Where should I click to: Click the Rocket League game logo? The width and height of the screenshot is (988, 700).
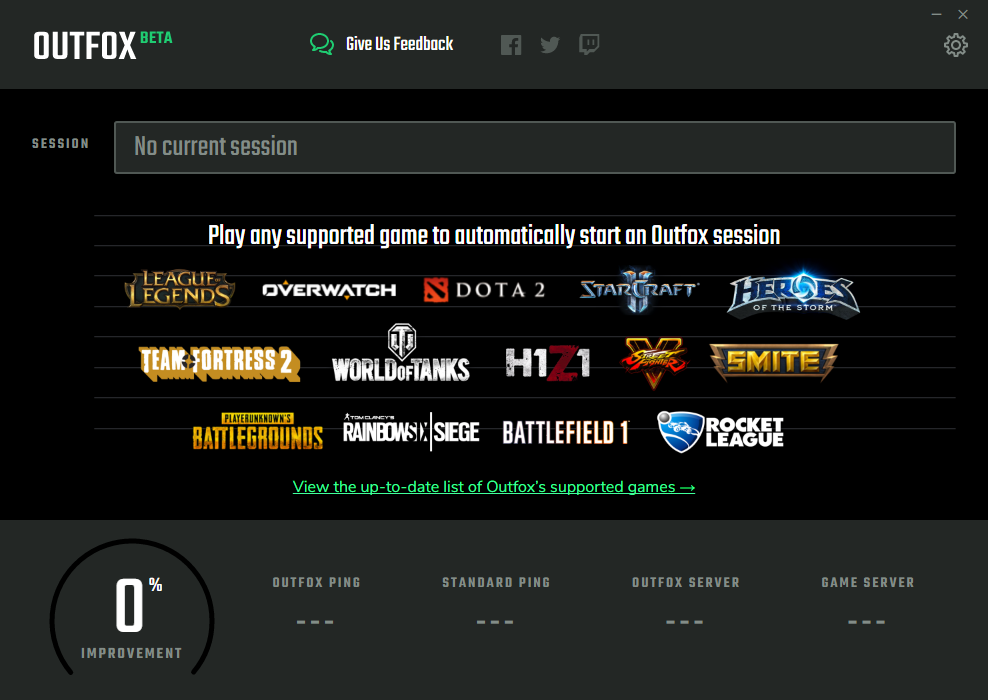(x=720, y=431)
